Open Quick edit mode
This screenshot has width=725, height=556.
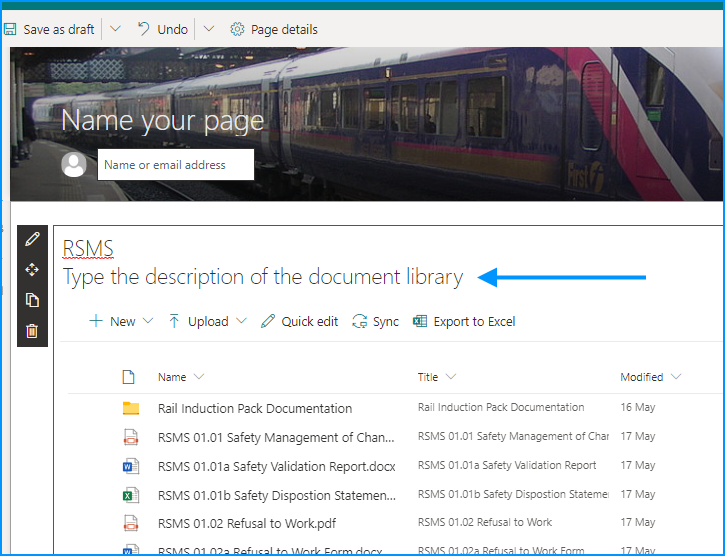(x=310, y=321)
